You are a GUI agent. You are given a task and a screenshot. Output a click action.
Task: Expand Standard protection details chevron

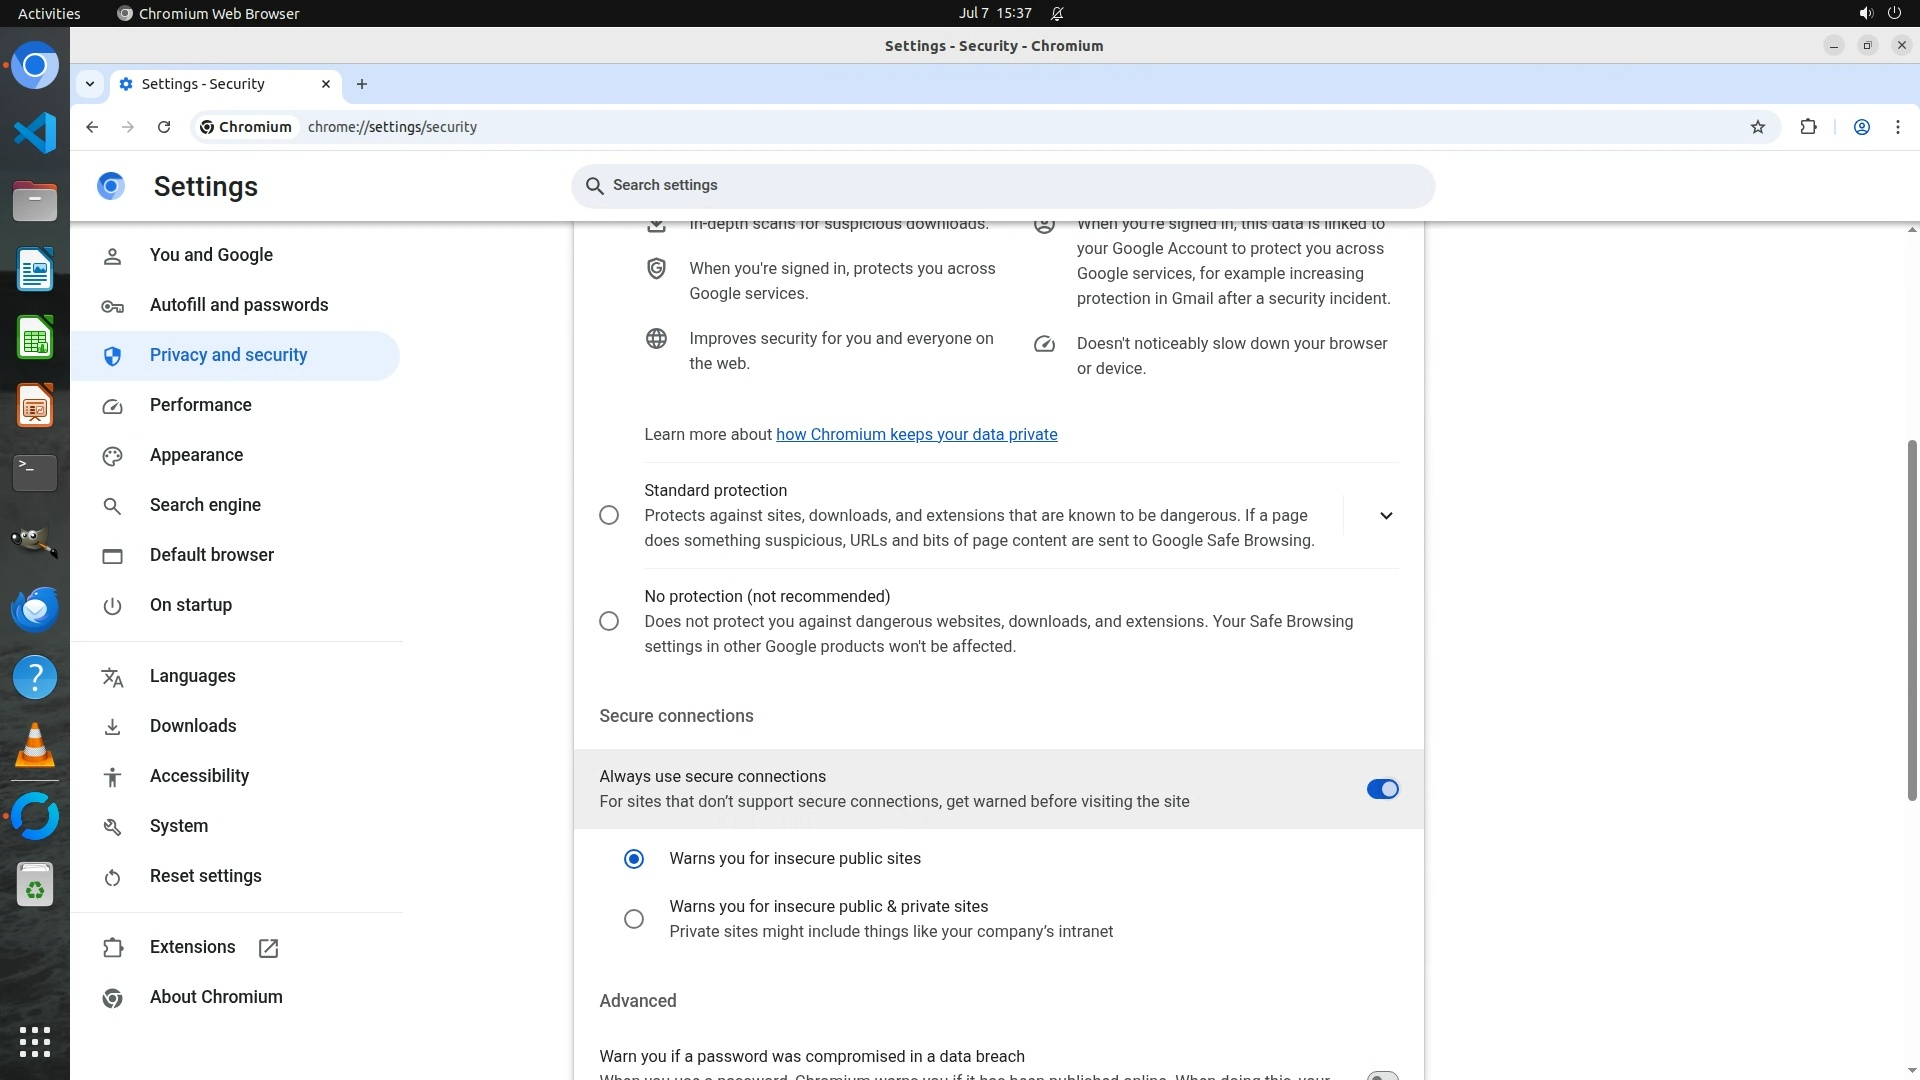coord(1385,516)
